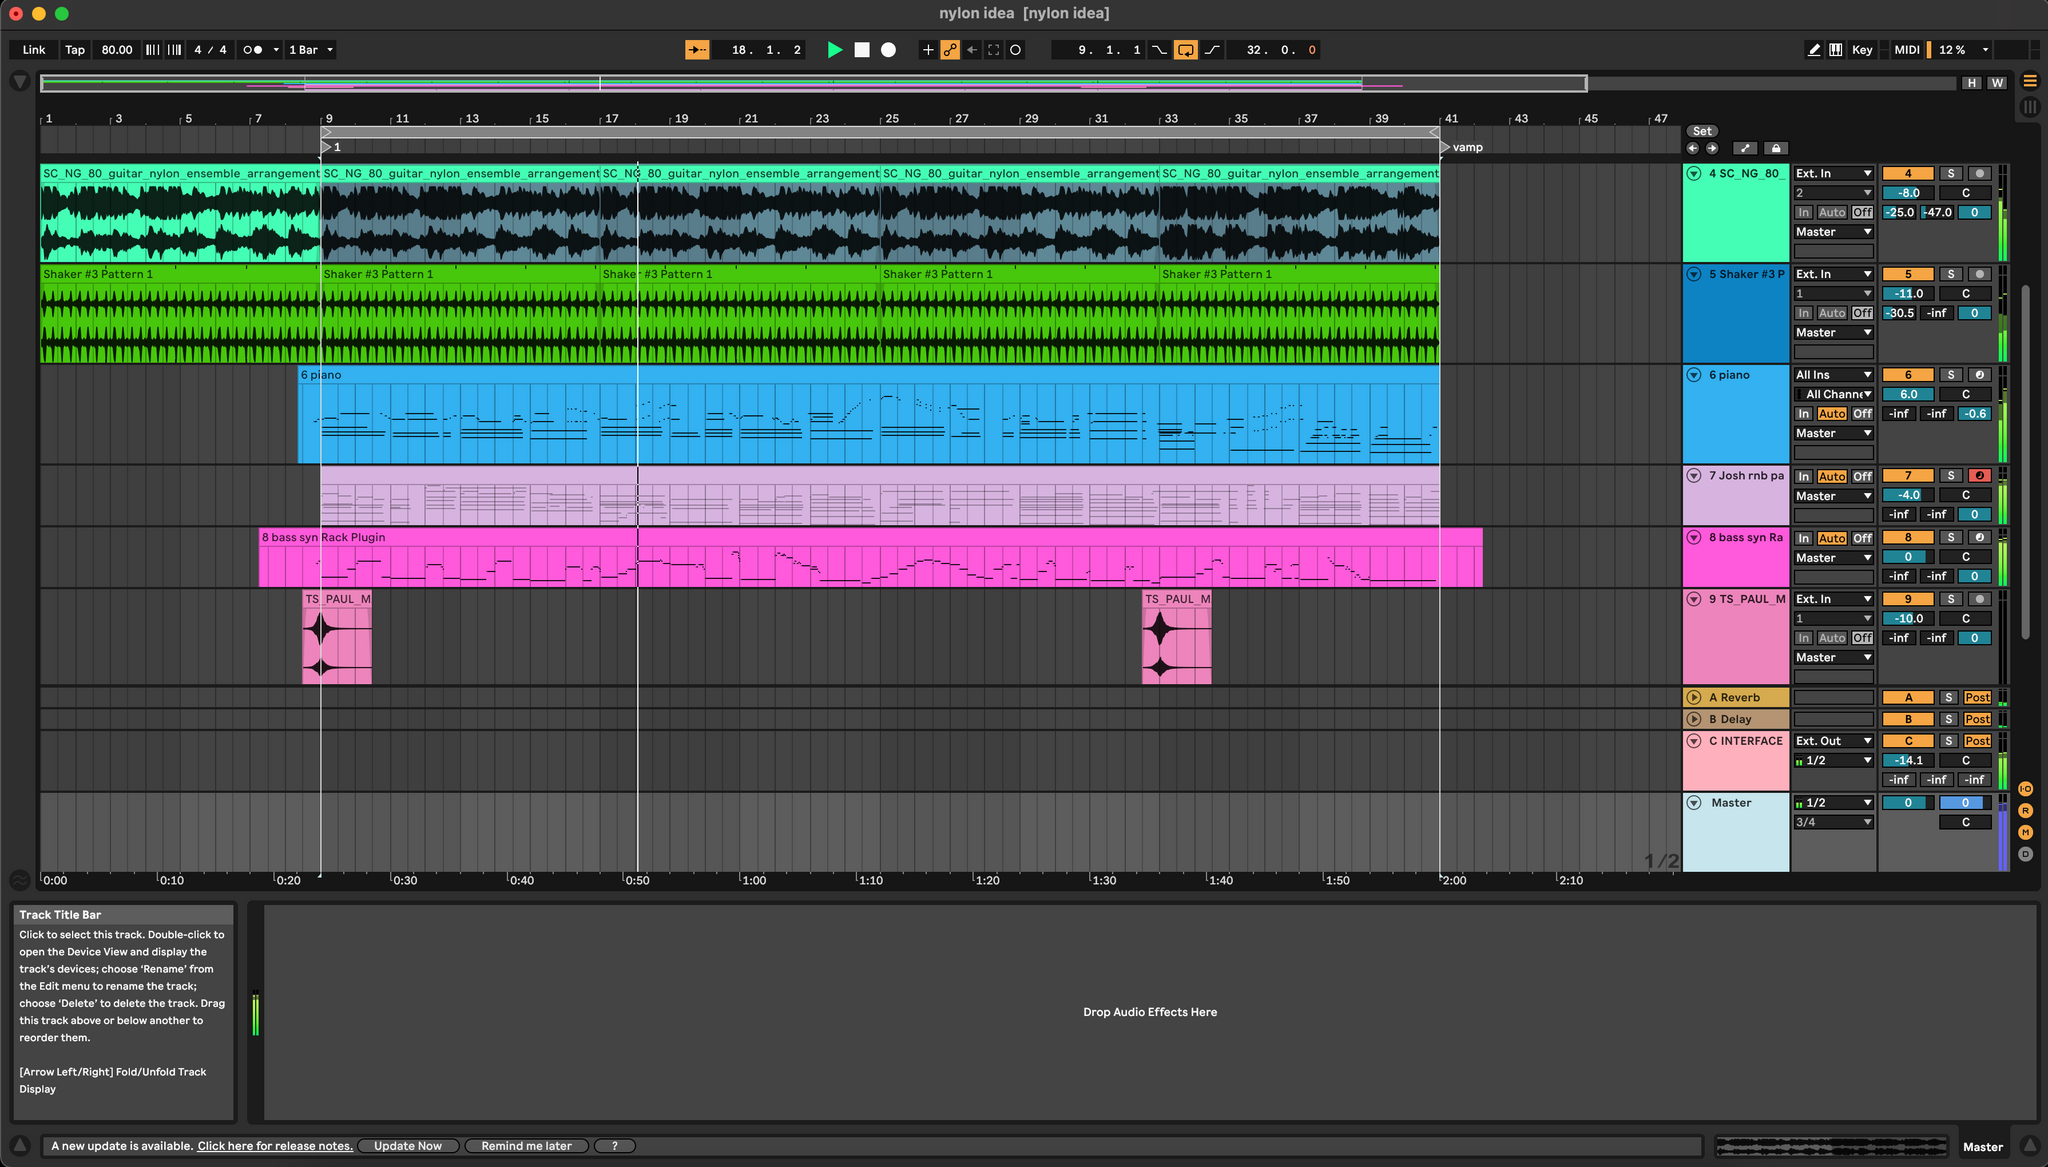This screenshot has height=1167, width=2048.
Task: Toggle Lock Envelopes padlock icon
Action: pyautogui.click(x=1776, y=148)
